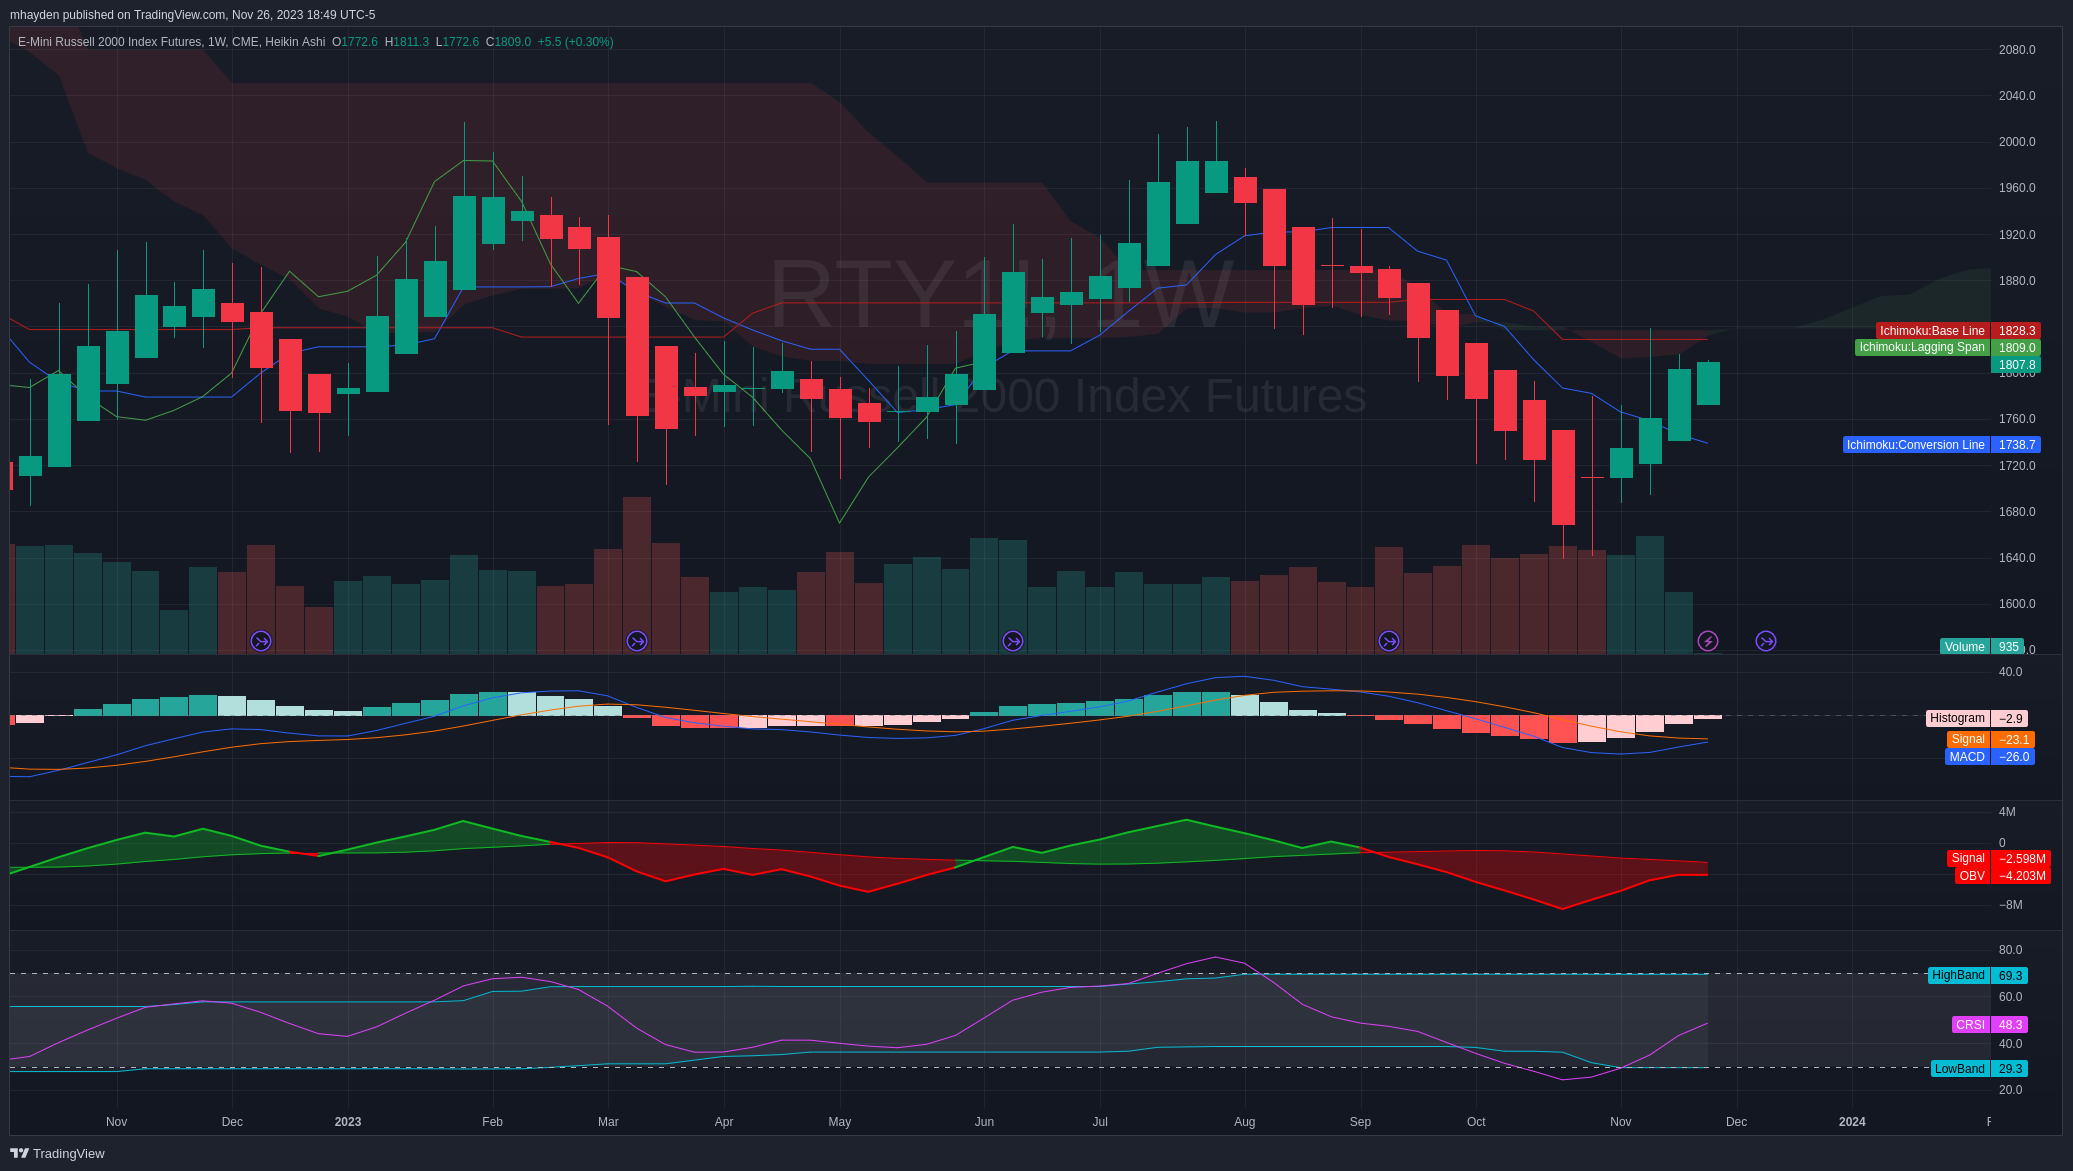
Task: Click the Ichimoku:Lagging Span label
Action: pos(1922,348)
